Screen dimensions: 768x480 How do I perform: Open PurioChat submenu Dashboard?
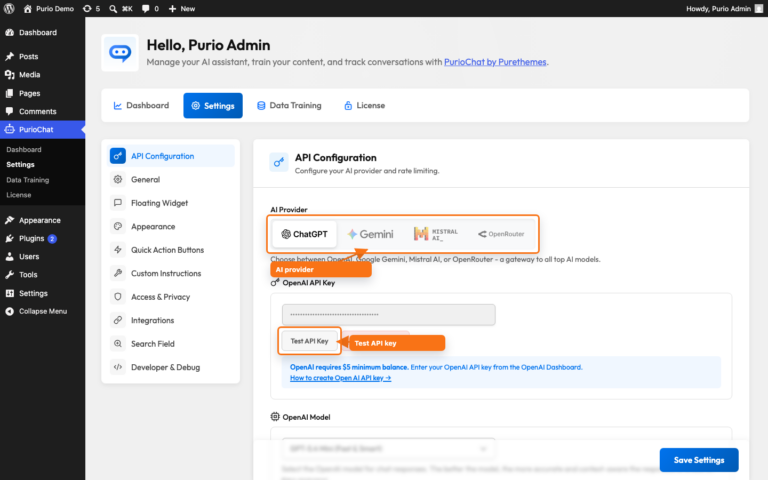[x=24, y=149]
